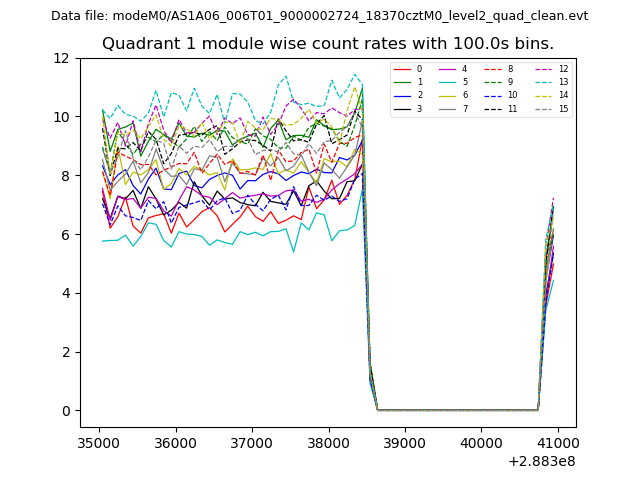This screenshot has width=640, height=480.
Task: Click yellow solid legend entry 6
Action: [454, 95]
